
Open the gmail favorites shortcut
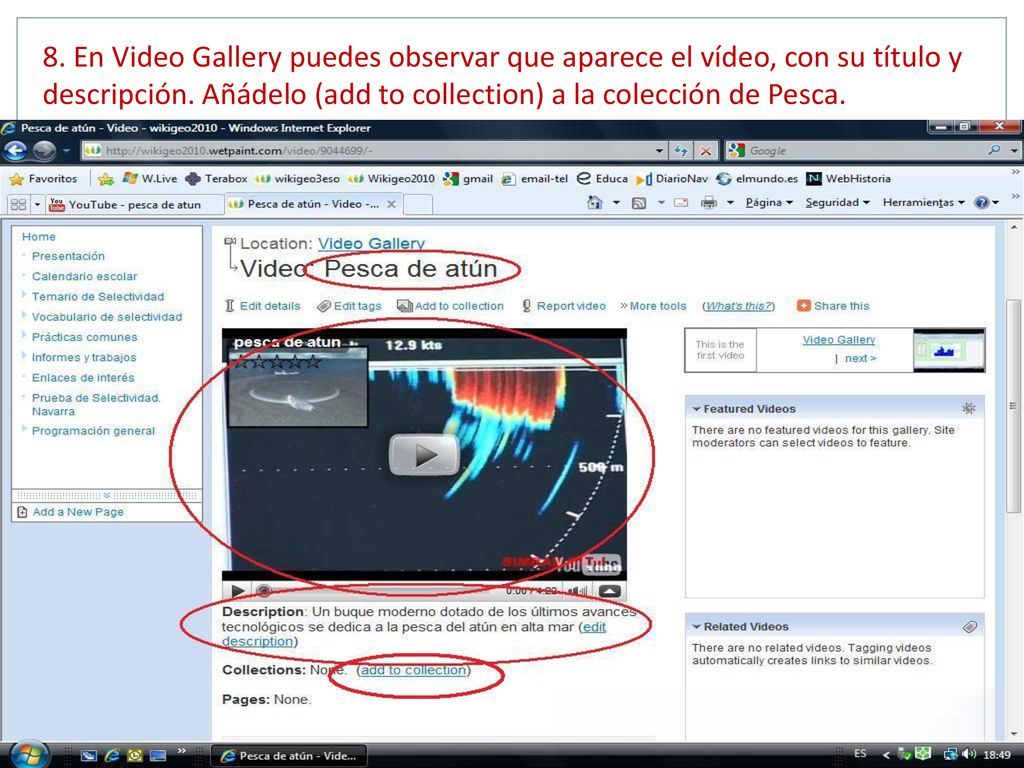click(x=468, y=178)
